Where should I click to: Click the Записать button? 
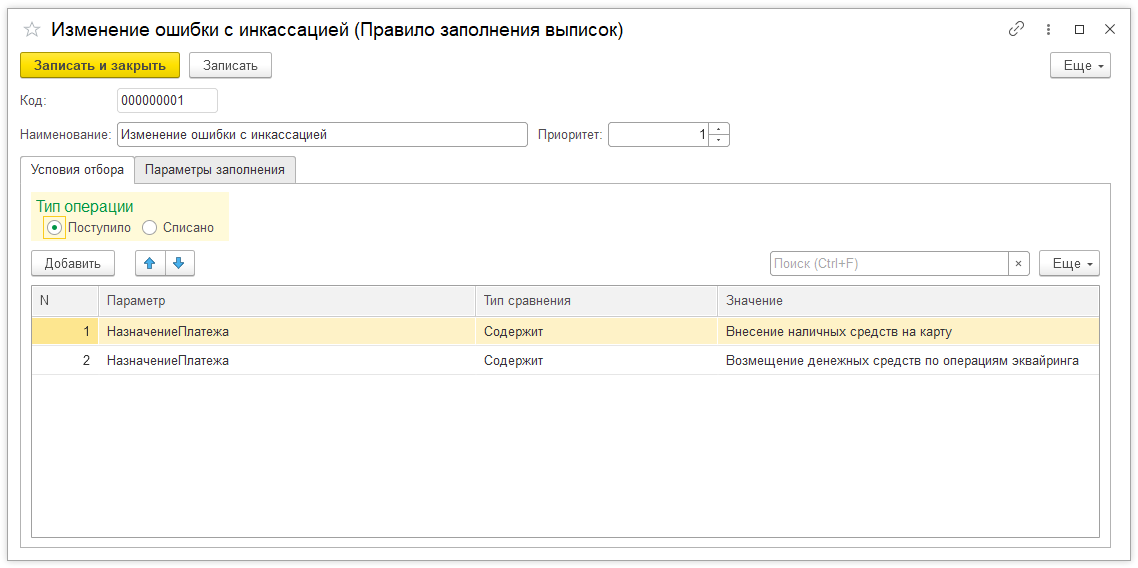point(231,65)
